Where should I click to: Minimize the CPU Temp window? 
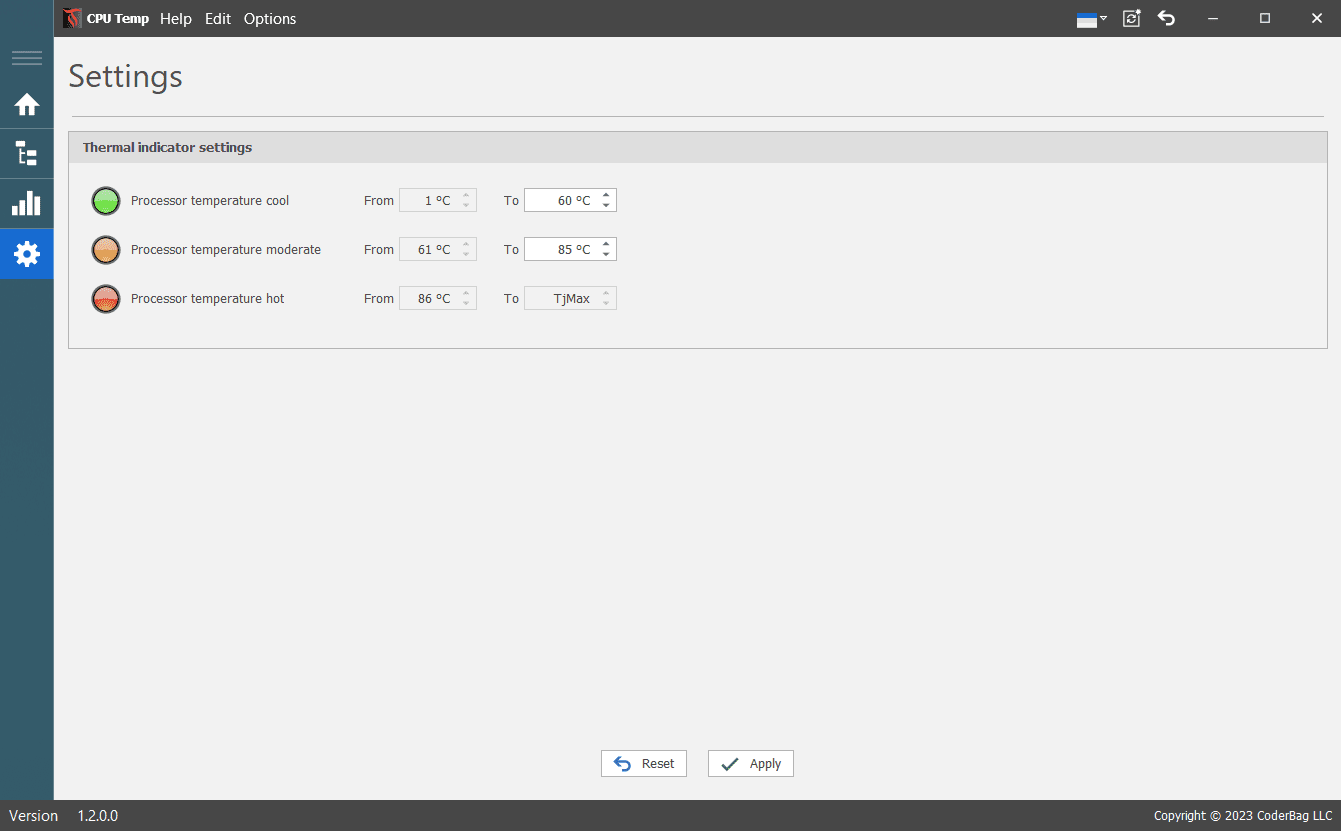click(x=1213, y=18)
